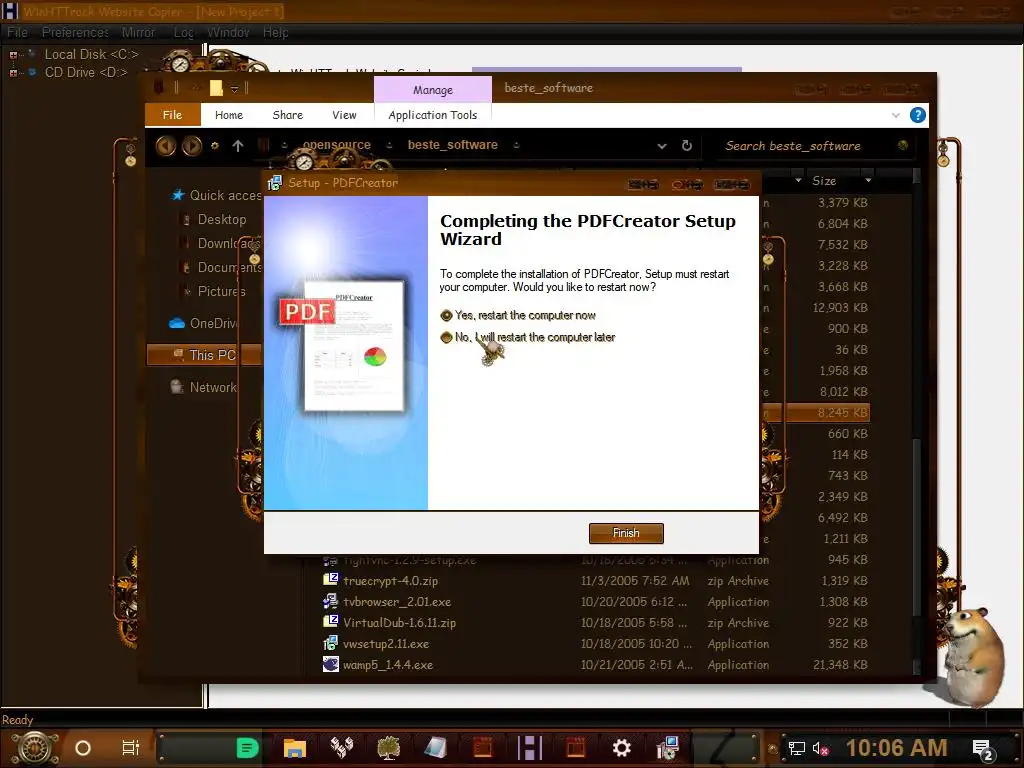This screenshot has width=1024, height=768.
Task: Select the truecrypt-4.0.zip file
Action: pos(391,581)
